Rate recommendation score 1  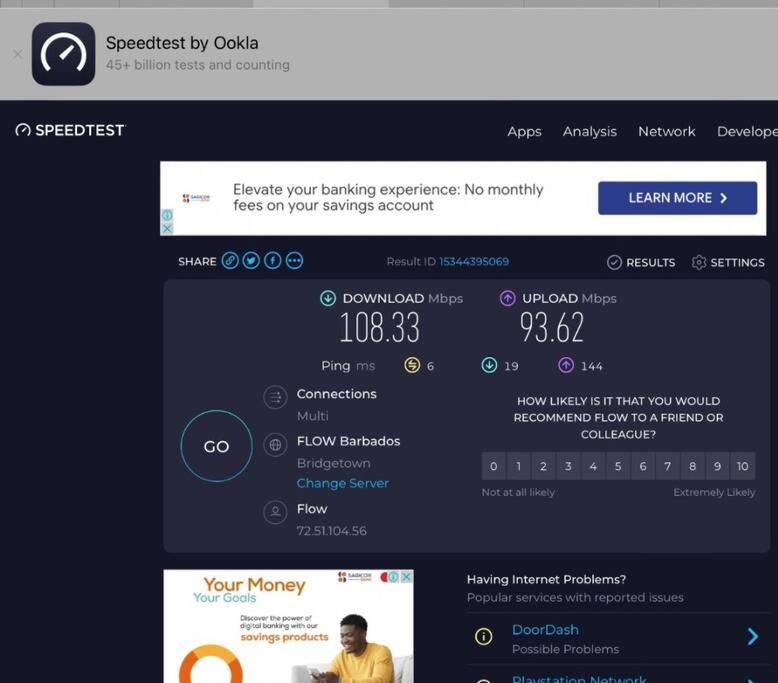click(519, 466)
